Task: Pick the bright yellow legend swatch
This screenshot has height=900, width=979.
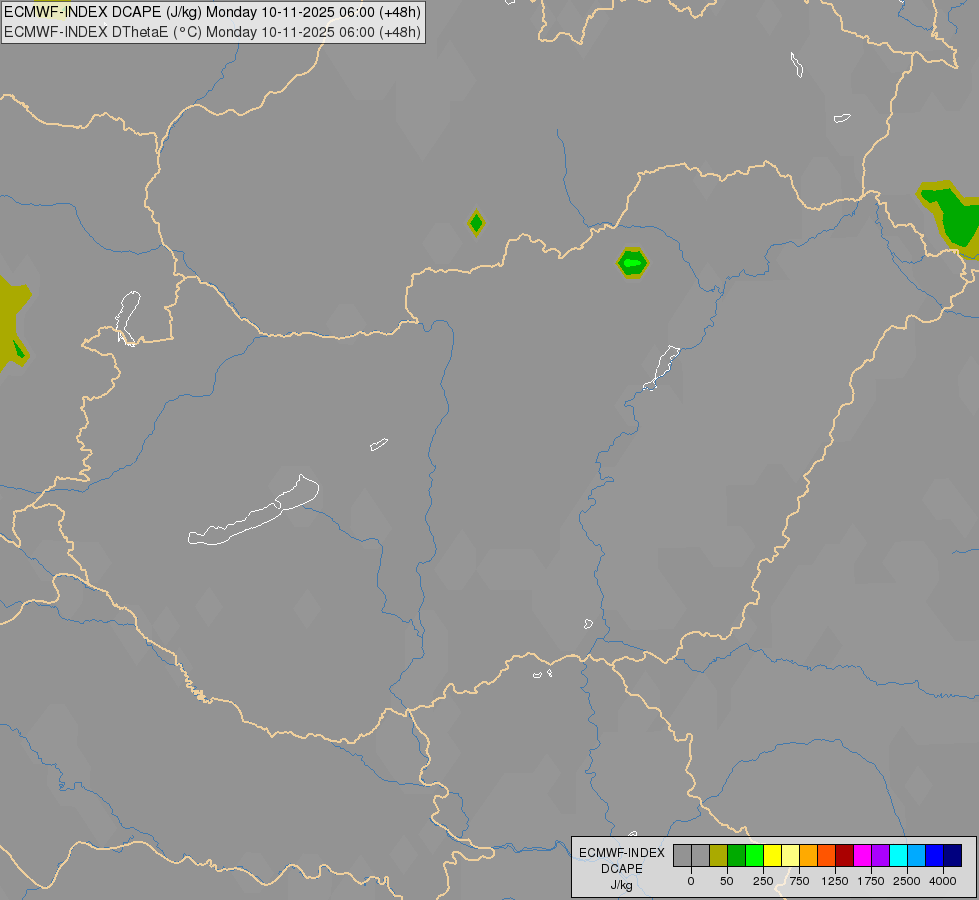Action: point(773,855)
